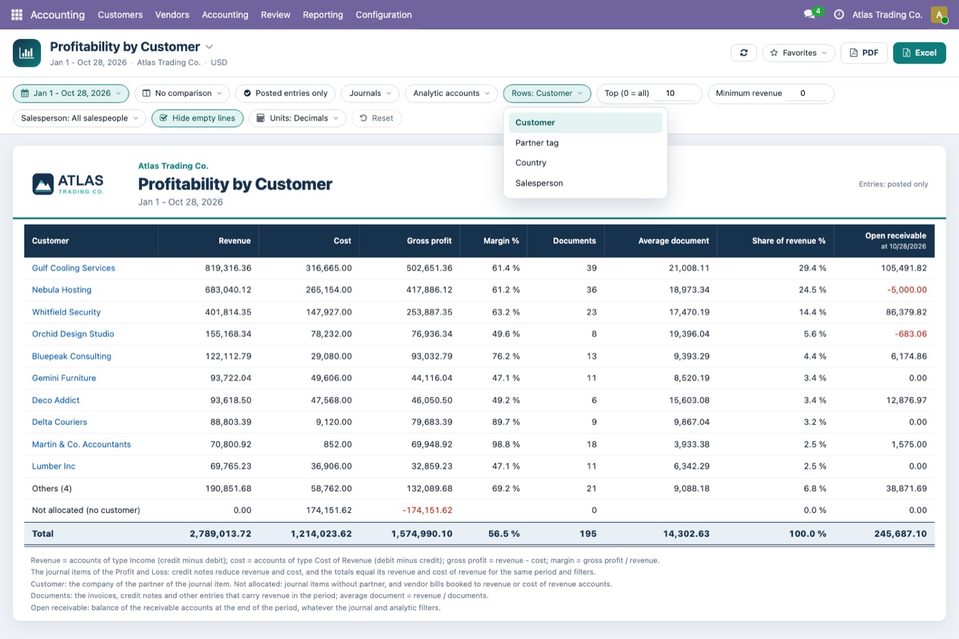This screenshot has height=639, width=959.
Task: Collapse the Rows: Customer dropdown
Action: pos(547,93)
